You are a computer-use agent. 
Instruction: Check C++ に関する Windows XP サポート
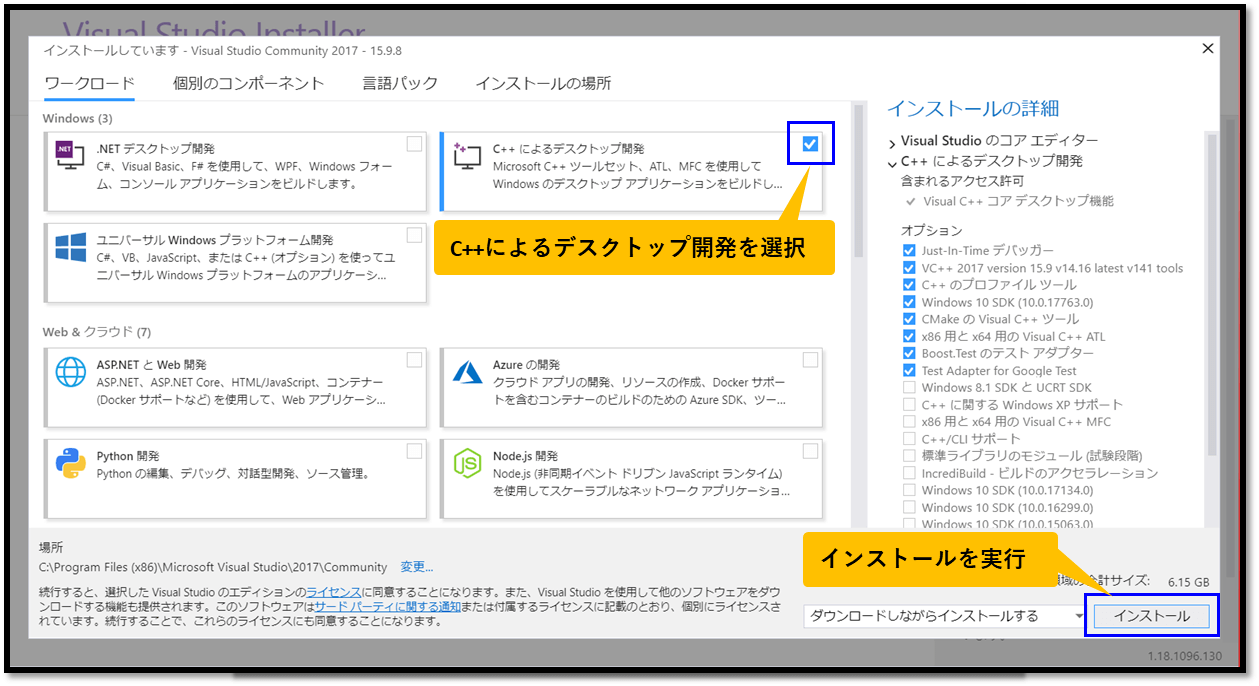click(909, 405)
